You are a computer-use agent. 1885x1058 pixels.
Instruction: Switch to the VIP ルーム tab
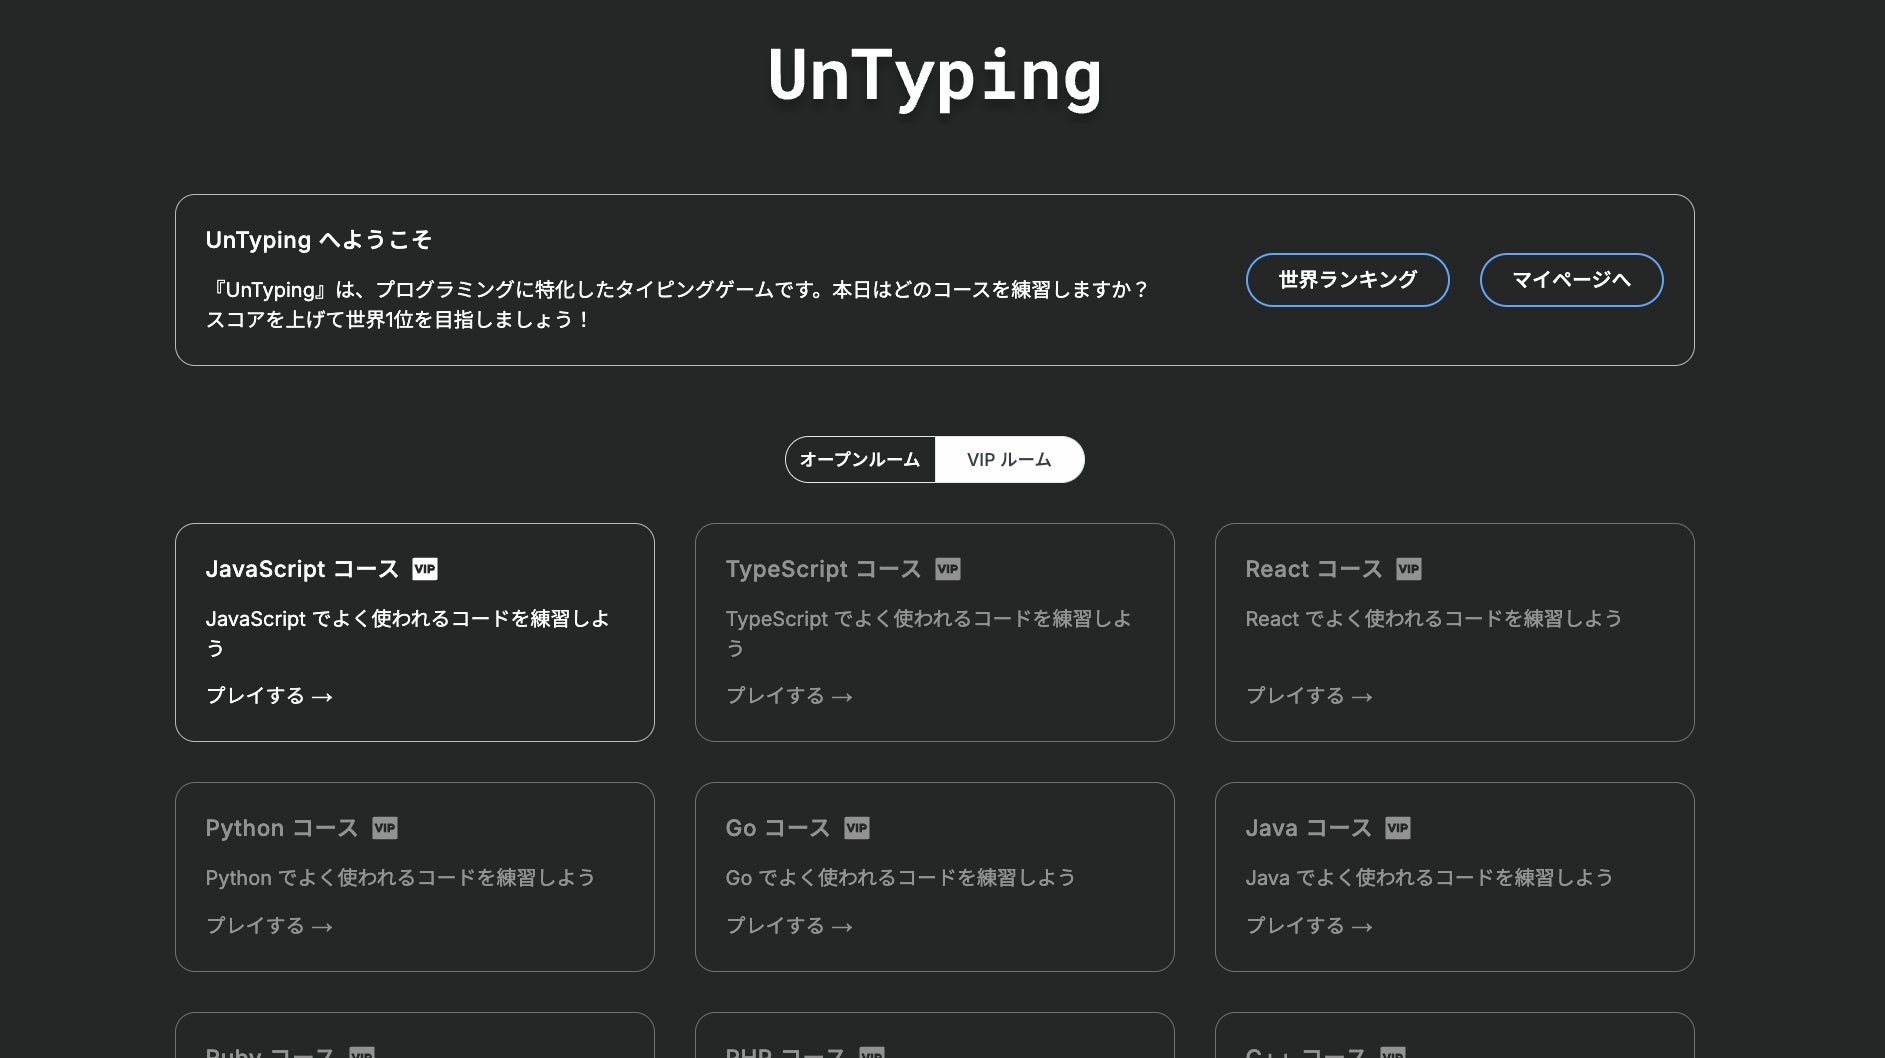point(1009,460)
